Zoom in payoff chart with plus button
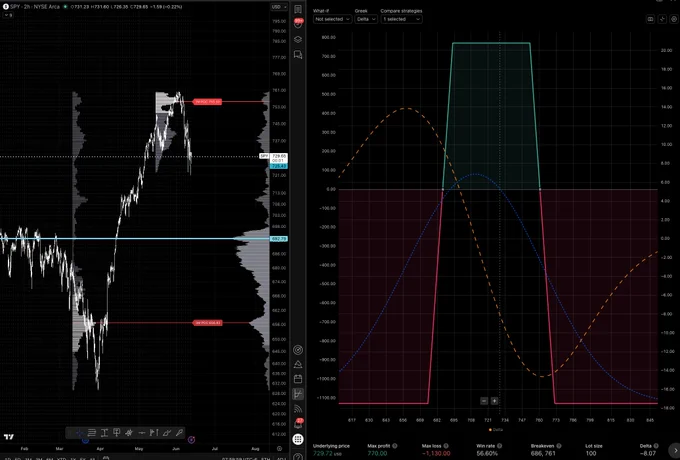This screenshot has height=460, width=680. tap(494, 401)
